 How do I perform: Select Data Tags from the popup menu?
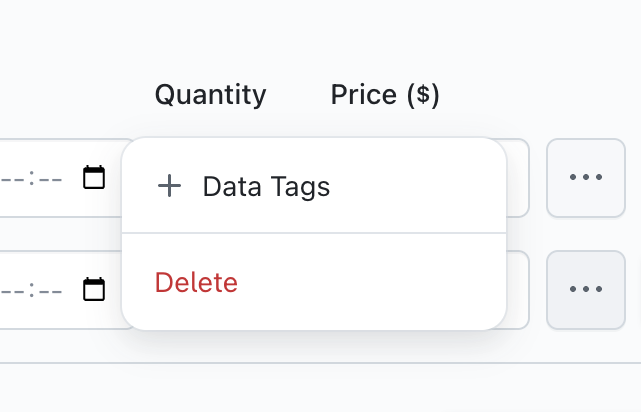tap(266, 186)
